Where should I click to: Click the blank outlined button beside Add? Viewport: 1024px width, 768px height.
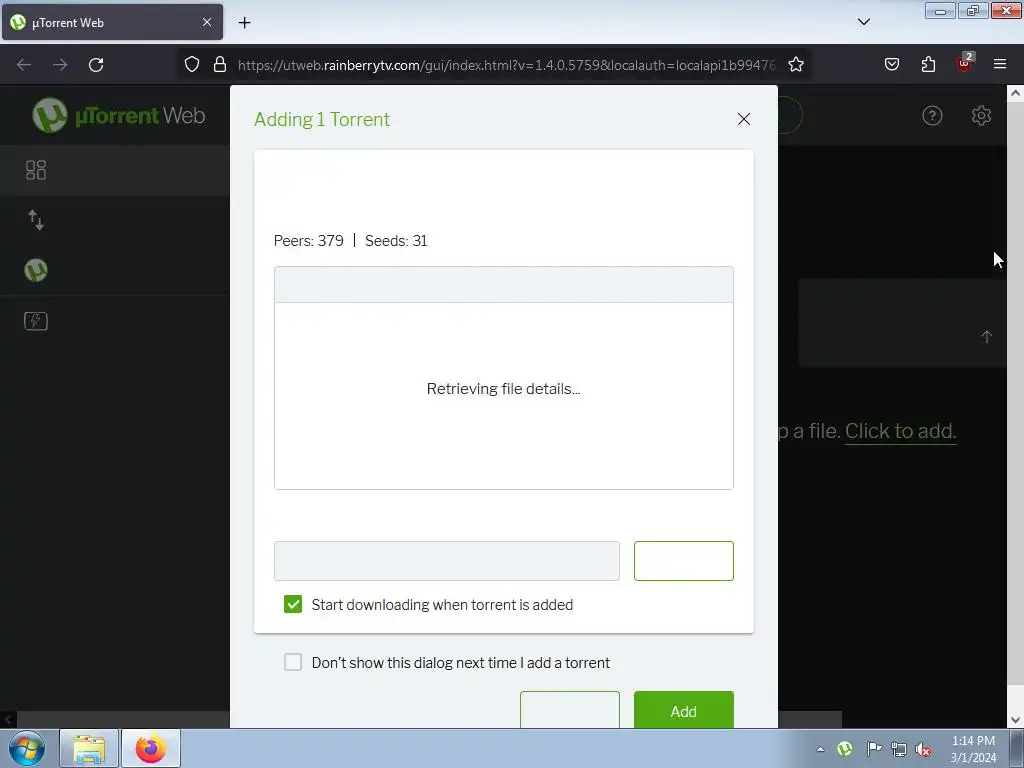[x=569, y=710]
